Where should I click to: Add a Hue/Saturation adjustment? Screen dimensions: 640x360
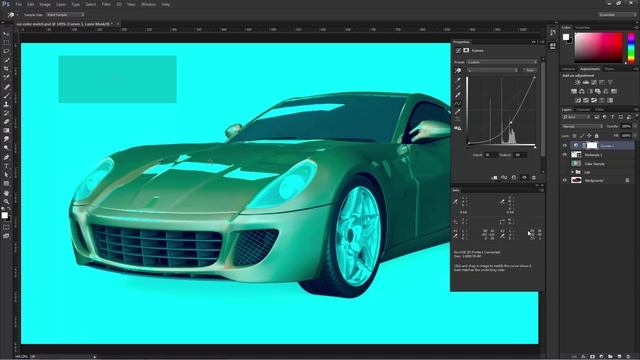pyautogui.click(x=574, y=91)
